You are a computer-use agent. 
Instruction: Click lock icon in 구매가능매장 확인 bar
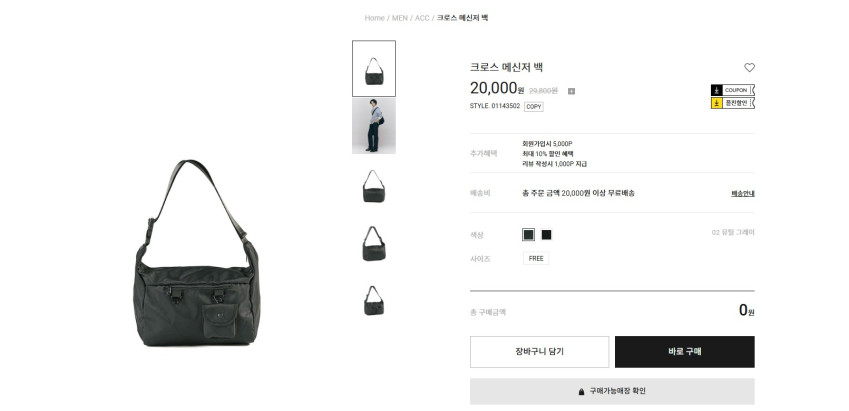pyautogui.click(x=581, y=392)
